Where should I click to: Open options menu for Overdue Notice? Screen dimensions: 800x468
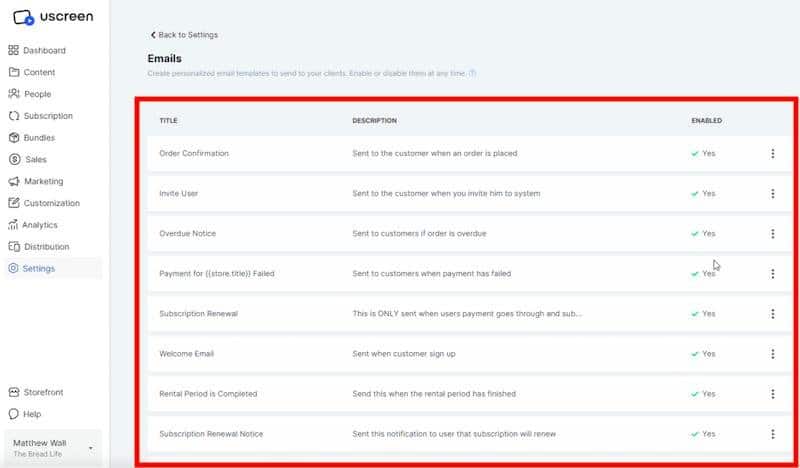click(x=772, y=233)
